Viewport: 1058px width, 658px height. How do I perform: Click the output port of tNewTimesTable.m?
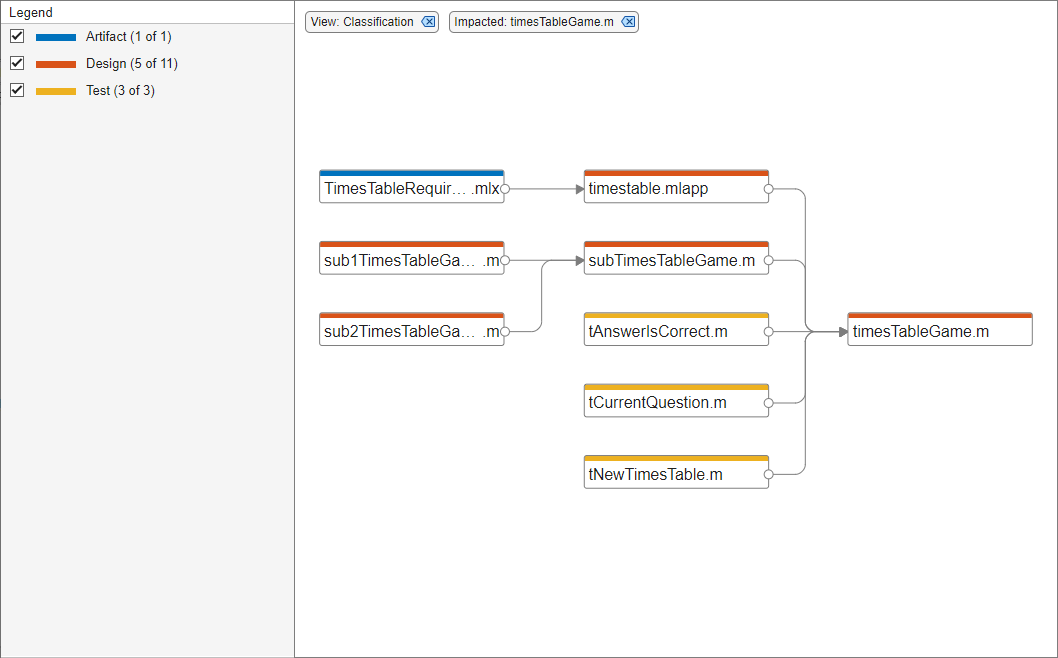[768, 474]
